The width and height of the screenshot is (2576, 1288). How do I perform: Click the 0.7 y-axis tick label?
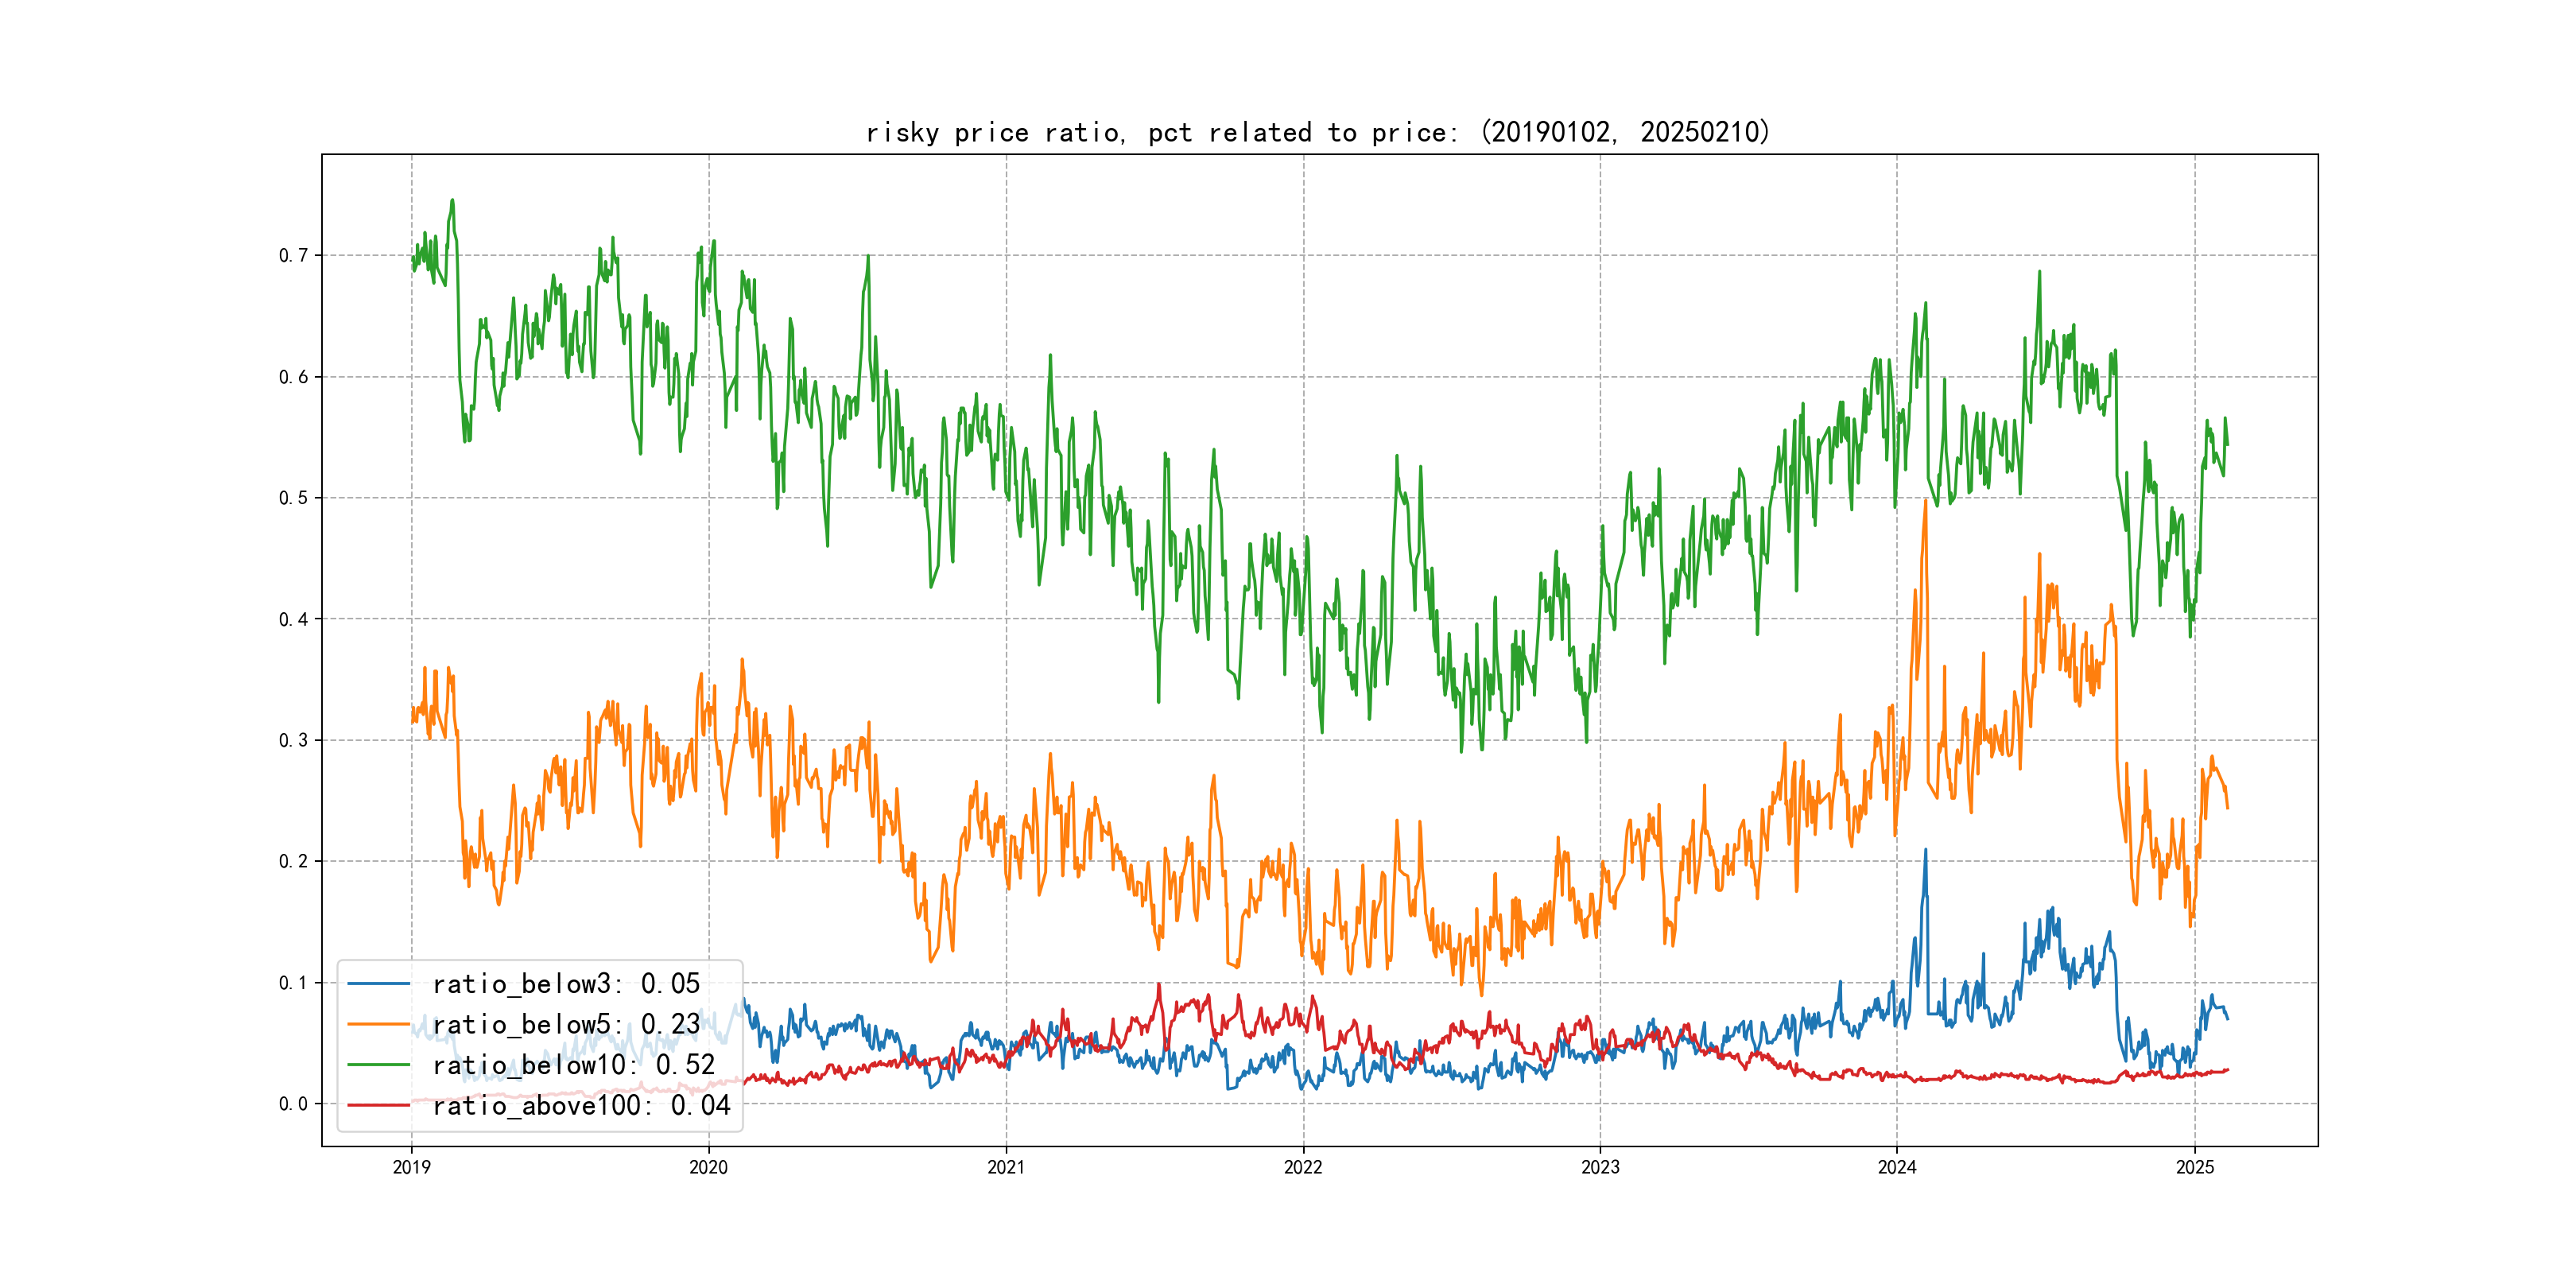click(293, 255)
